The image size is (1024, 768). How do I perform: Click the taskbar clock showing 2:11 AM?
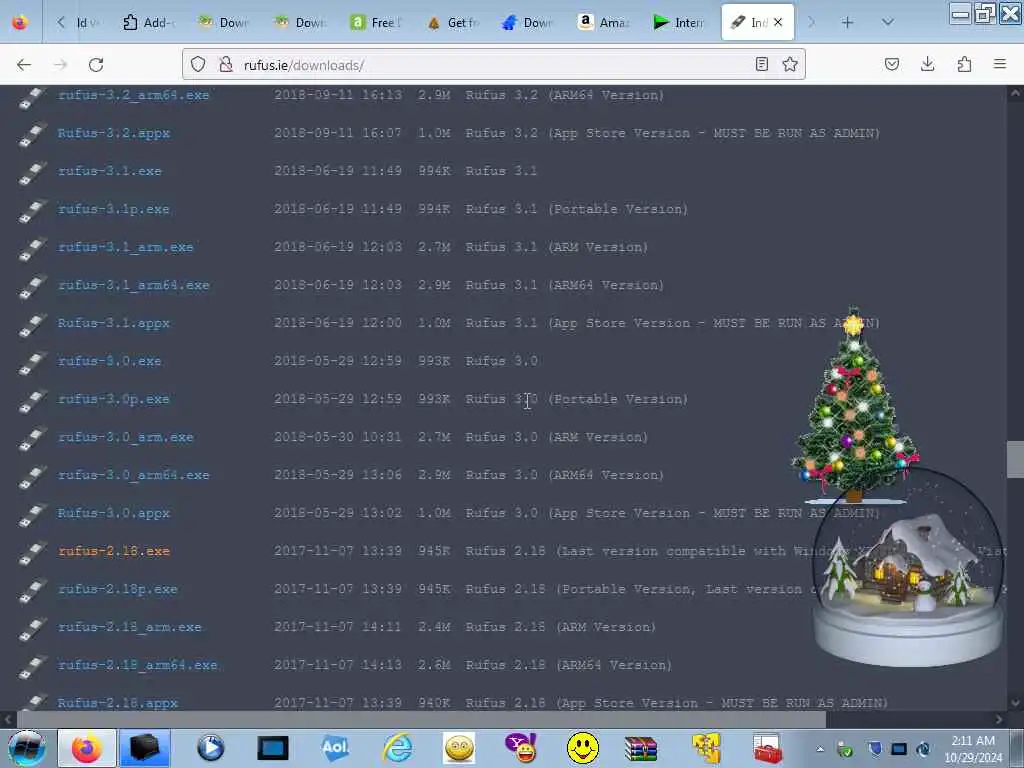tap(973, 749)
